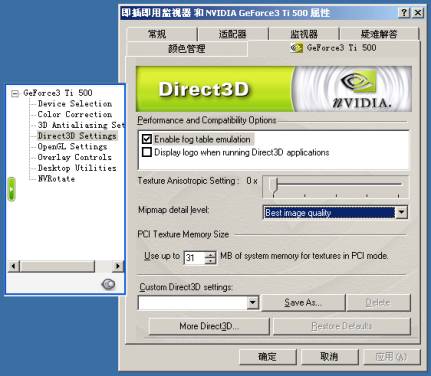Image resolution: width=431 pixels, height=376 pixels.
Task: Select Desktop Utilities in the tree
Action: point(77,168)
